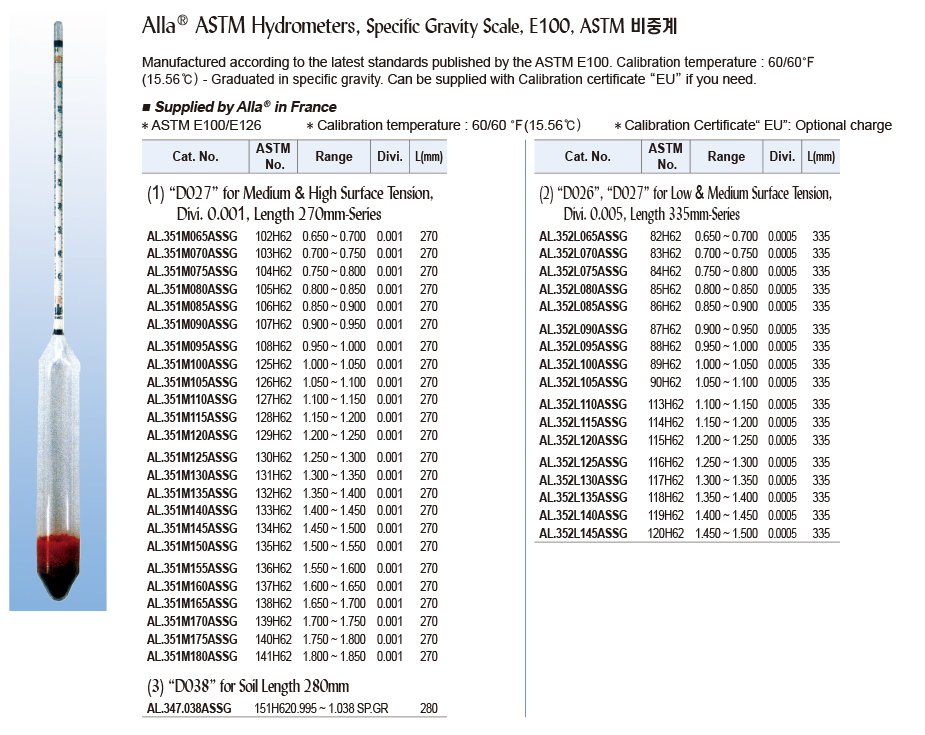Select ASTM number 141H62 in the left table
925x735 pixels.
click(x=273, y=656)
